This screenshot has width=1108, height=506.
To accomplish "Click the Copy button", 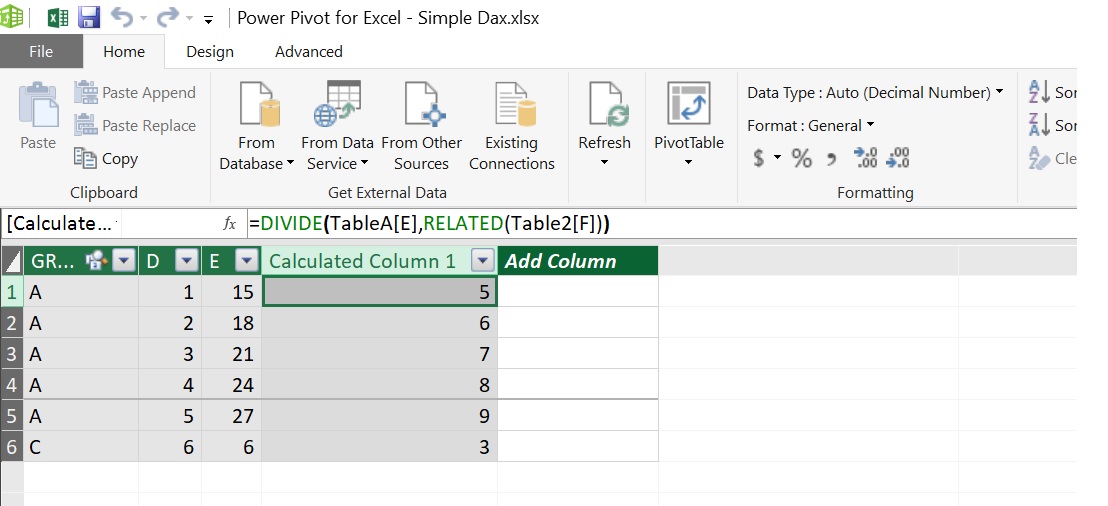I will (x=106, y=158).
